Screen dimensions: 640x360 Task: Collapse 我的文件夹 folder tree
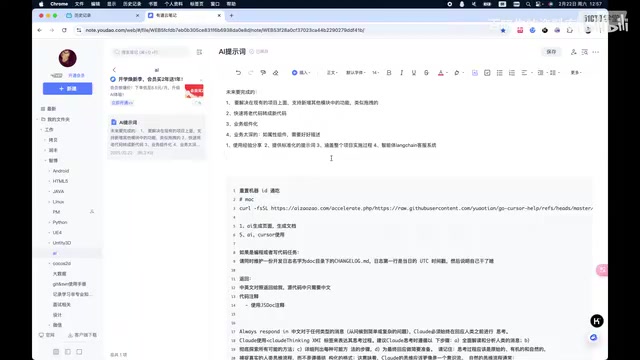[37, 119]
